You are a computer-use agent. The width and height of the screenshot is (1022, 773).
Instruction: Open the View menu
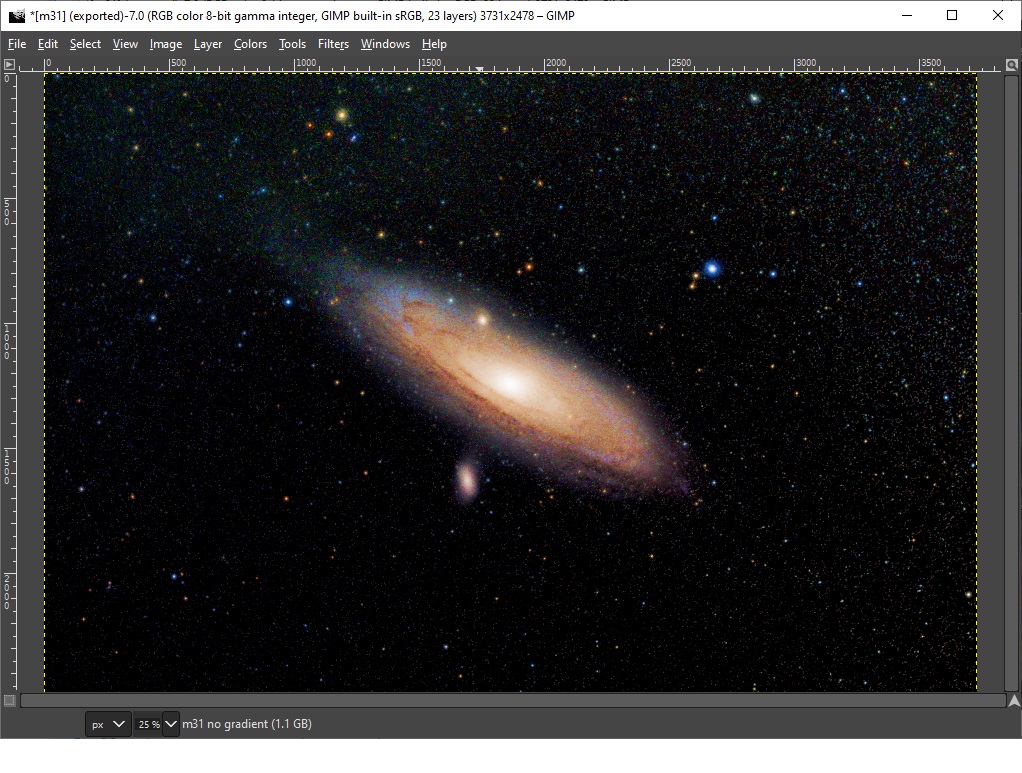tap(125, 44)
